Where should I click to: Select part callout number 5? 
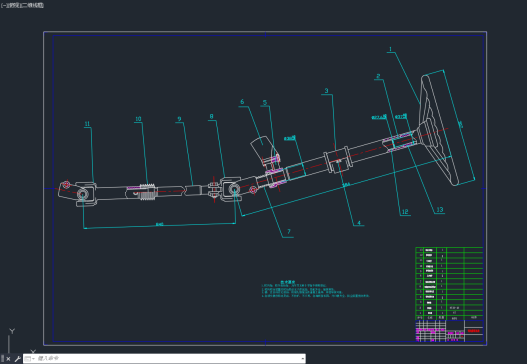[x=265, y=103]
